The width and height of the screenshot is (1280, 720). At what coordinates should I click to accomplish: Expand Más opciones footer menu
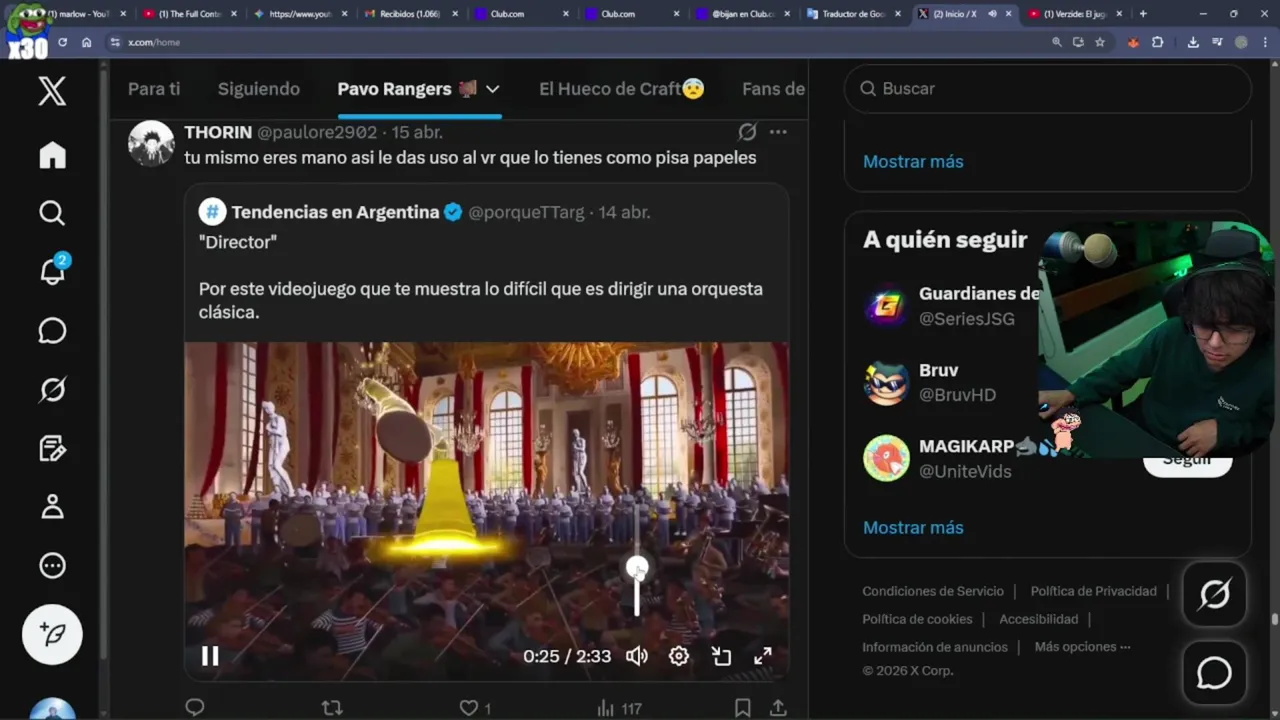(1083, 647)
